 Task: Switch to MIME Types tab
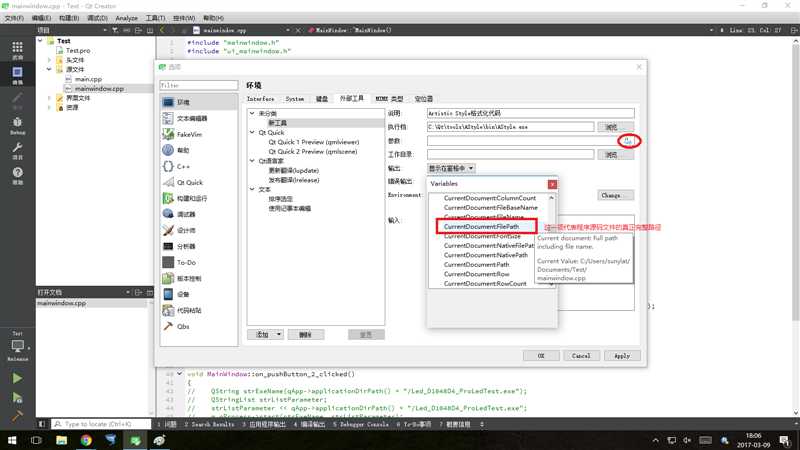(x=389, y=99)
